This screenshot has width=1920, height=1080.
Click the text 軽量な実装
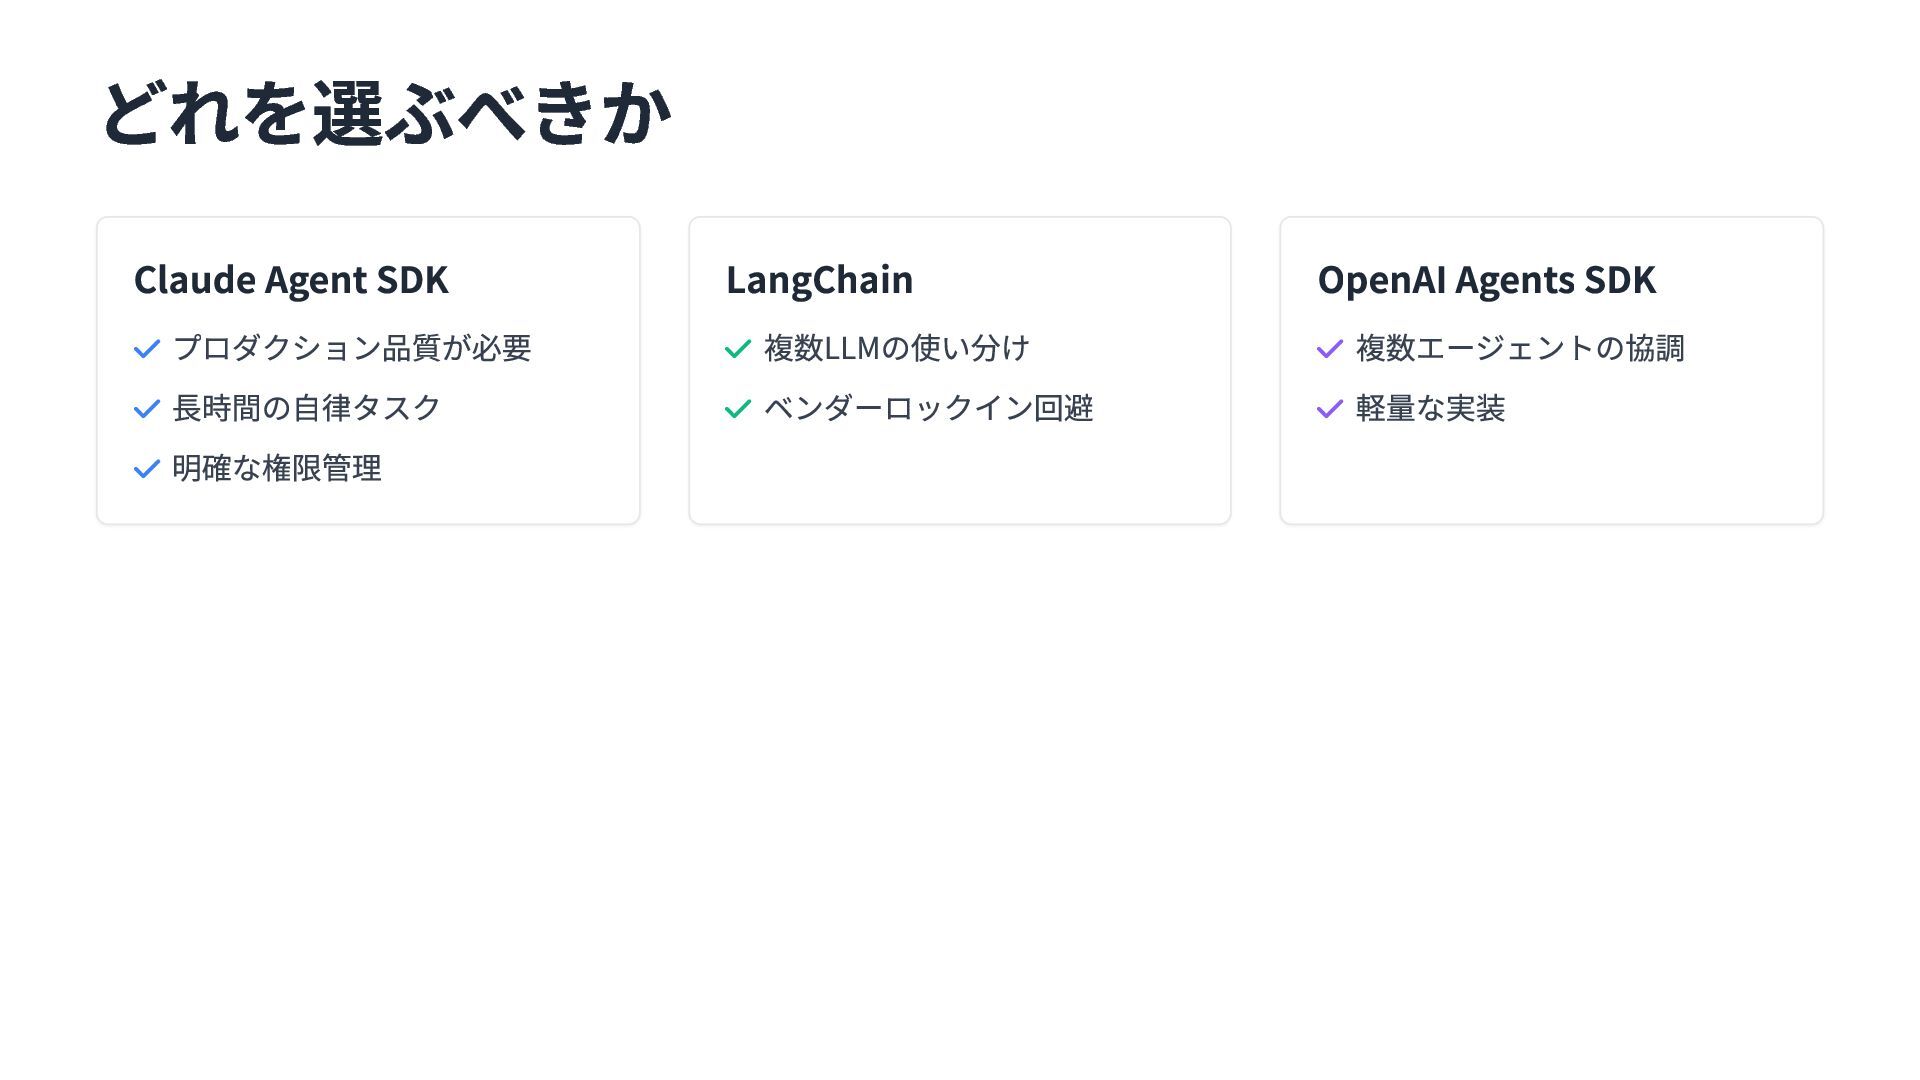[1430, 408]
